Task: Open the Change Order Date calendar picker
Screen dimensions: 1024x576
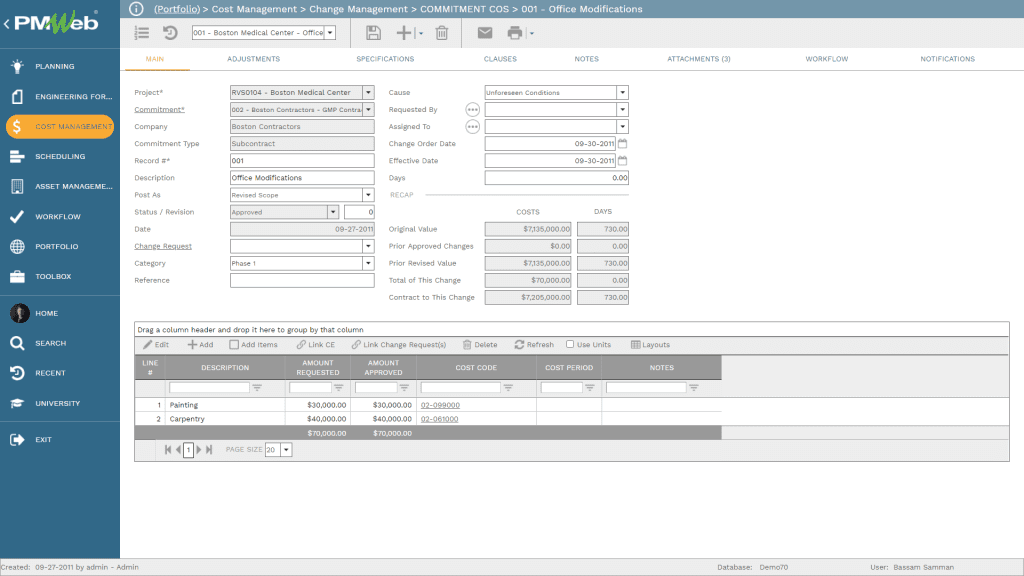Action: pyautogui.click(x=622, y=143)
